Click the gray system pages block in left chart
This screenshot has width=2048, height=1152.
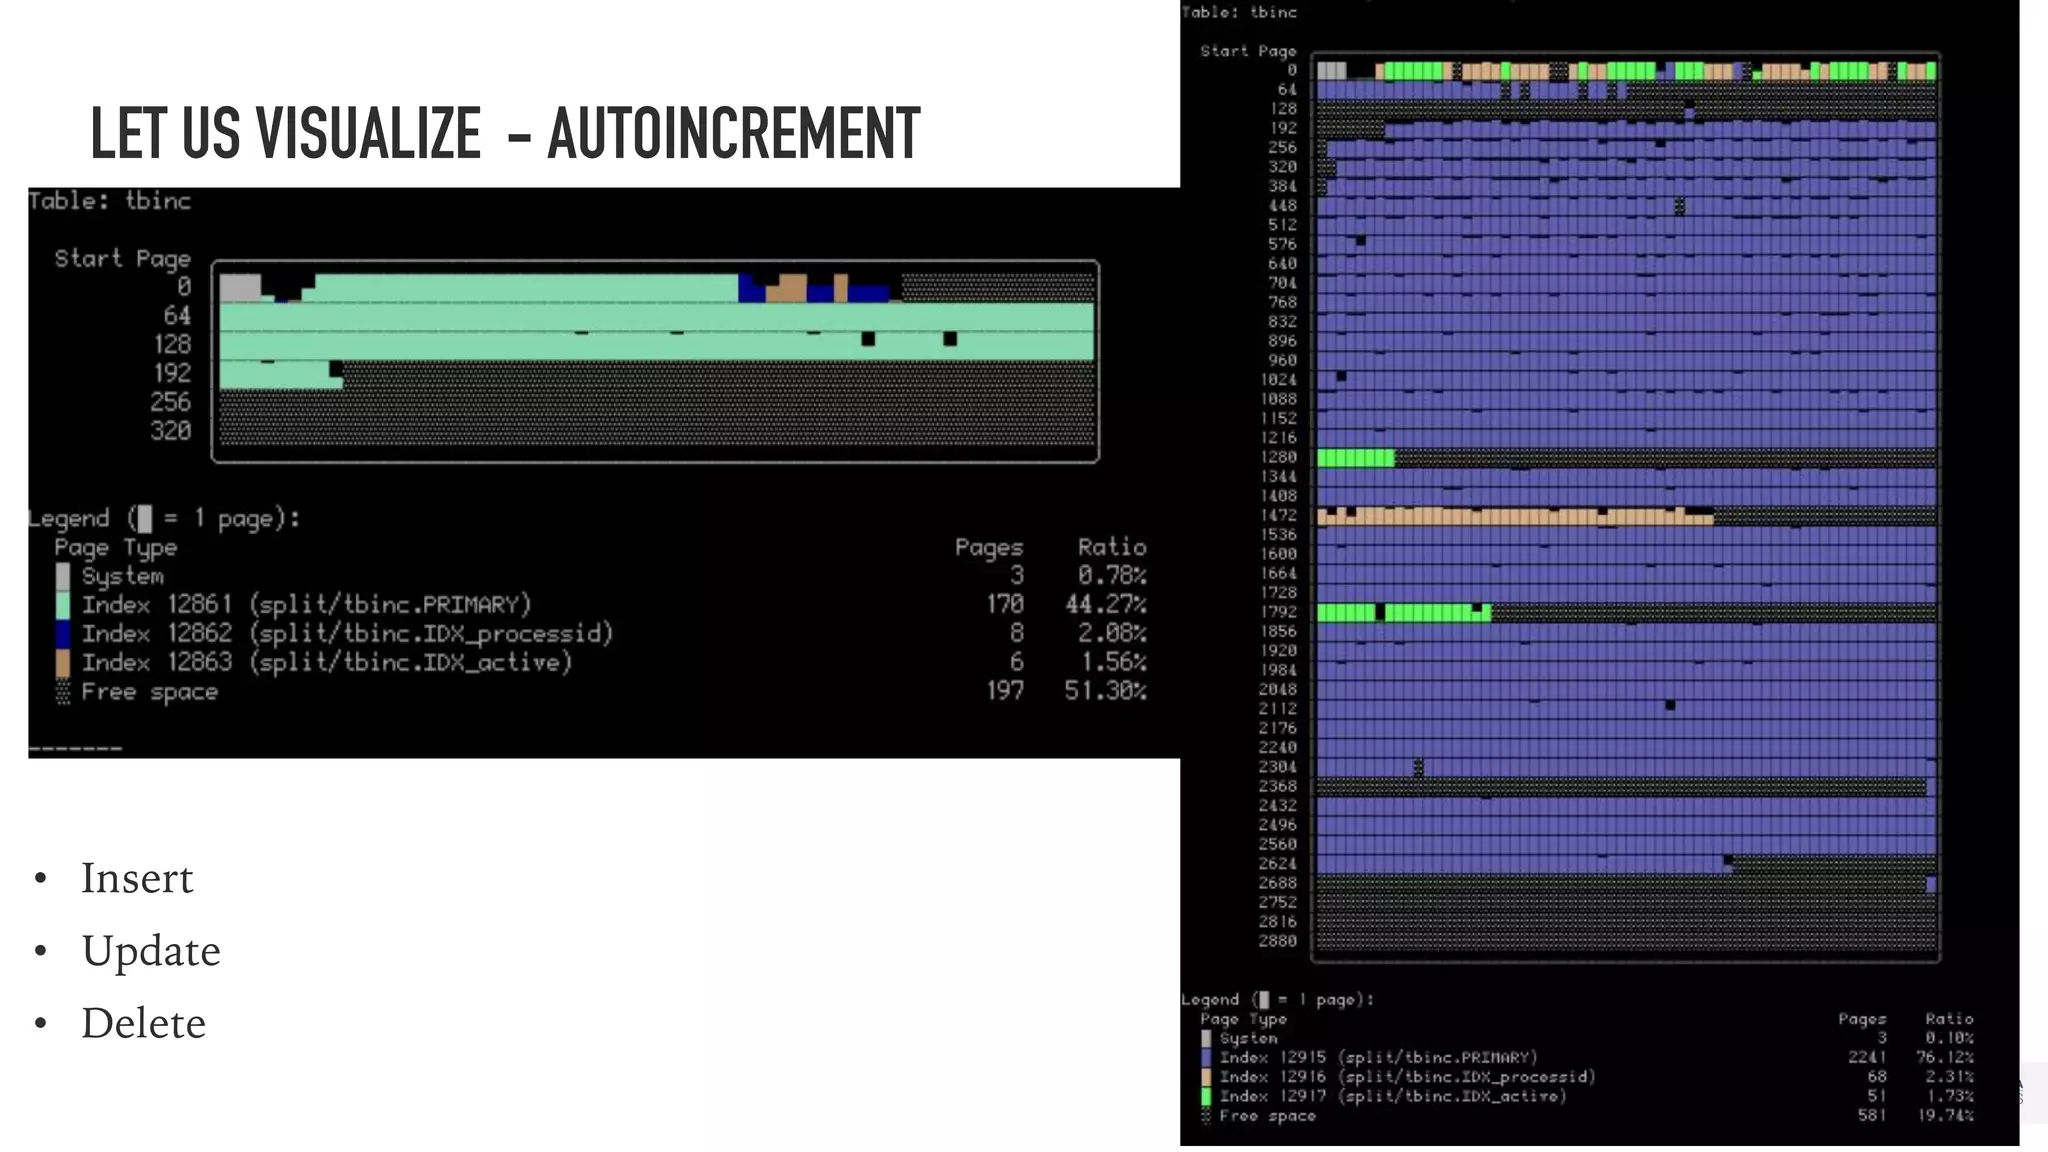[240, 287]
